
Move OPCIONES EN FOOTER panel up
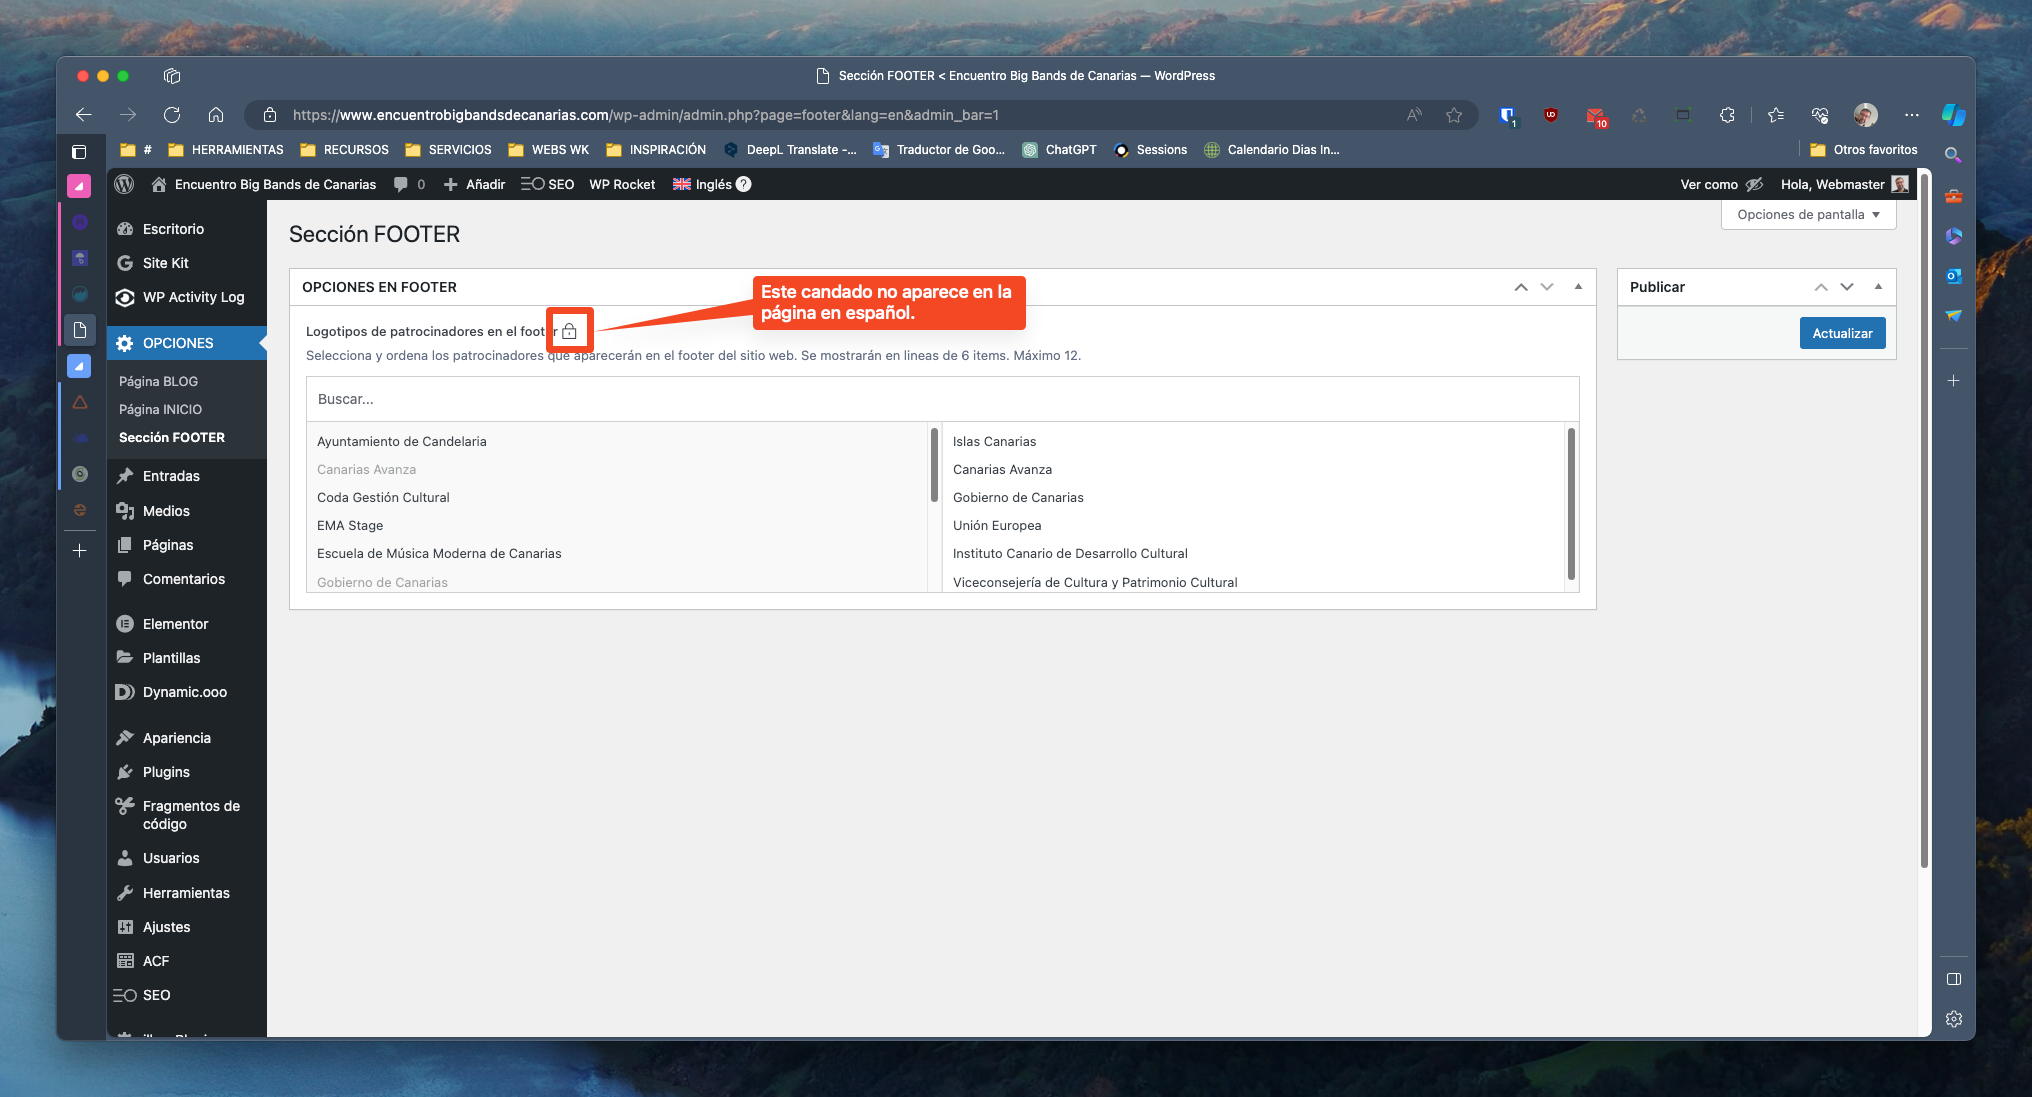[x=1521, y=287]
